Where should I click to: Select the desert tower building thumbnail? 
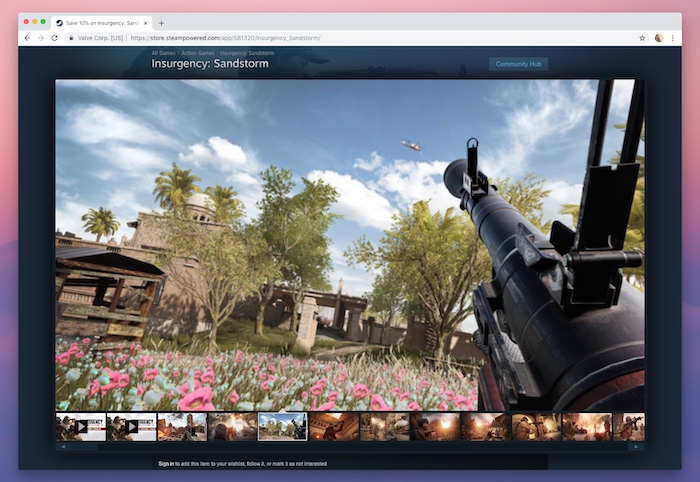182,427
